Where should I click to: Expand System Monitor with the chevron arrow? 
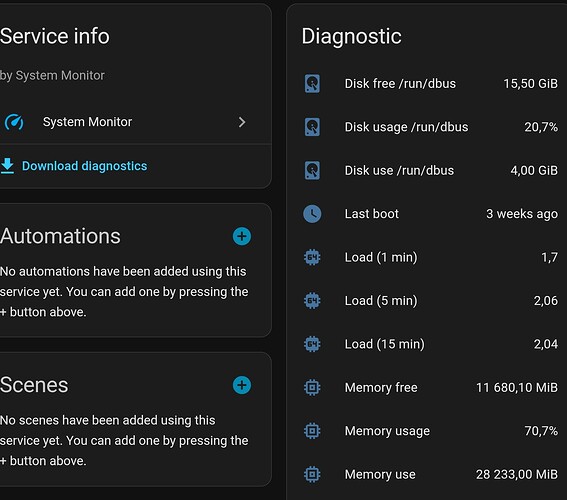point(242,122)
